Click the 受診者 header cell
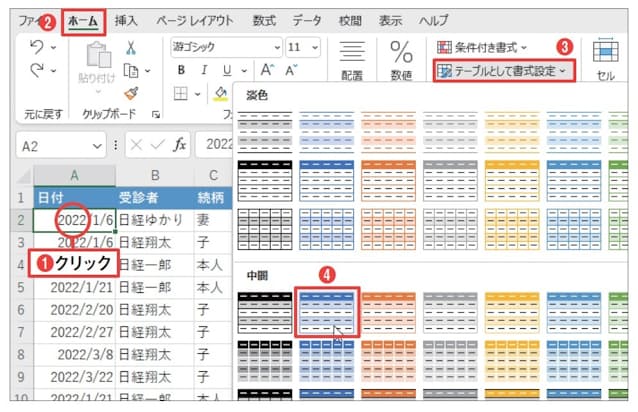Viewport: 638px width, 412px height. (x=155, y=198)
